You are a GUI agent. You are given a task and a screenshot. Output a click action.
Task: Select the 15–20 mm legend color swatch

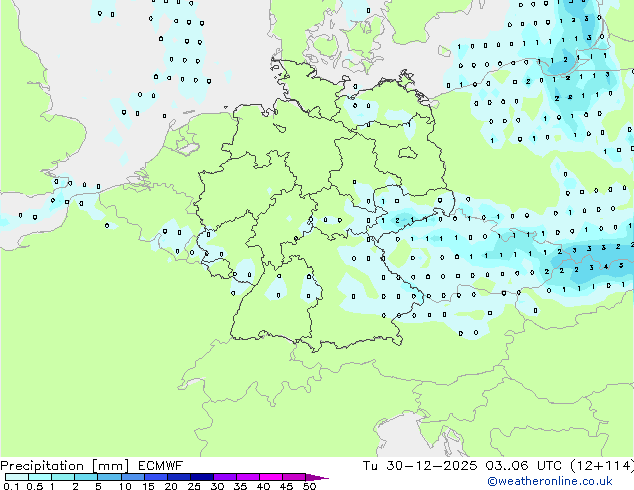point(155,477)
